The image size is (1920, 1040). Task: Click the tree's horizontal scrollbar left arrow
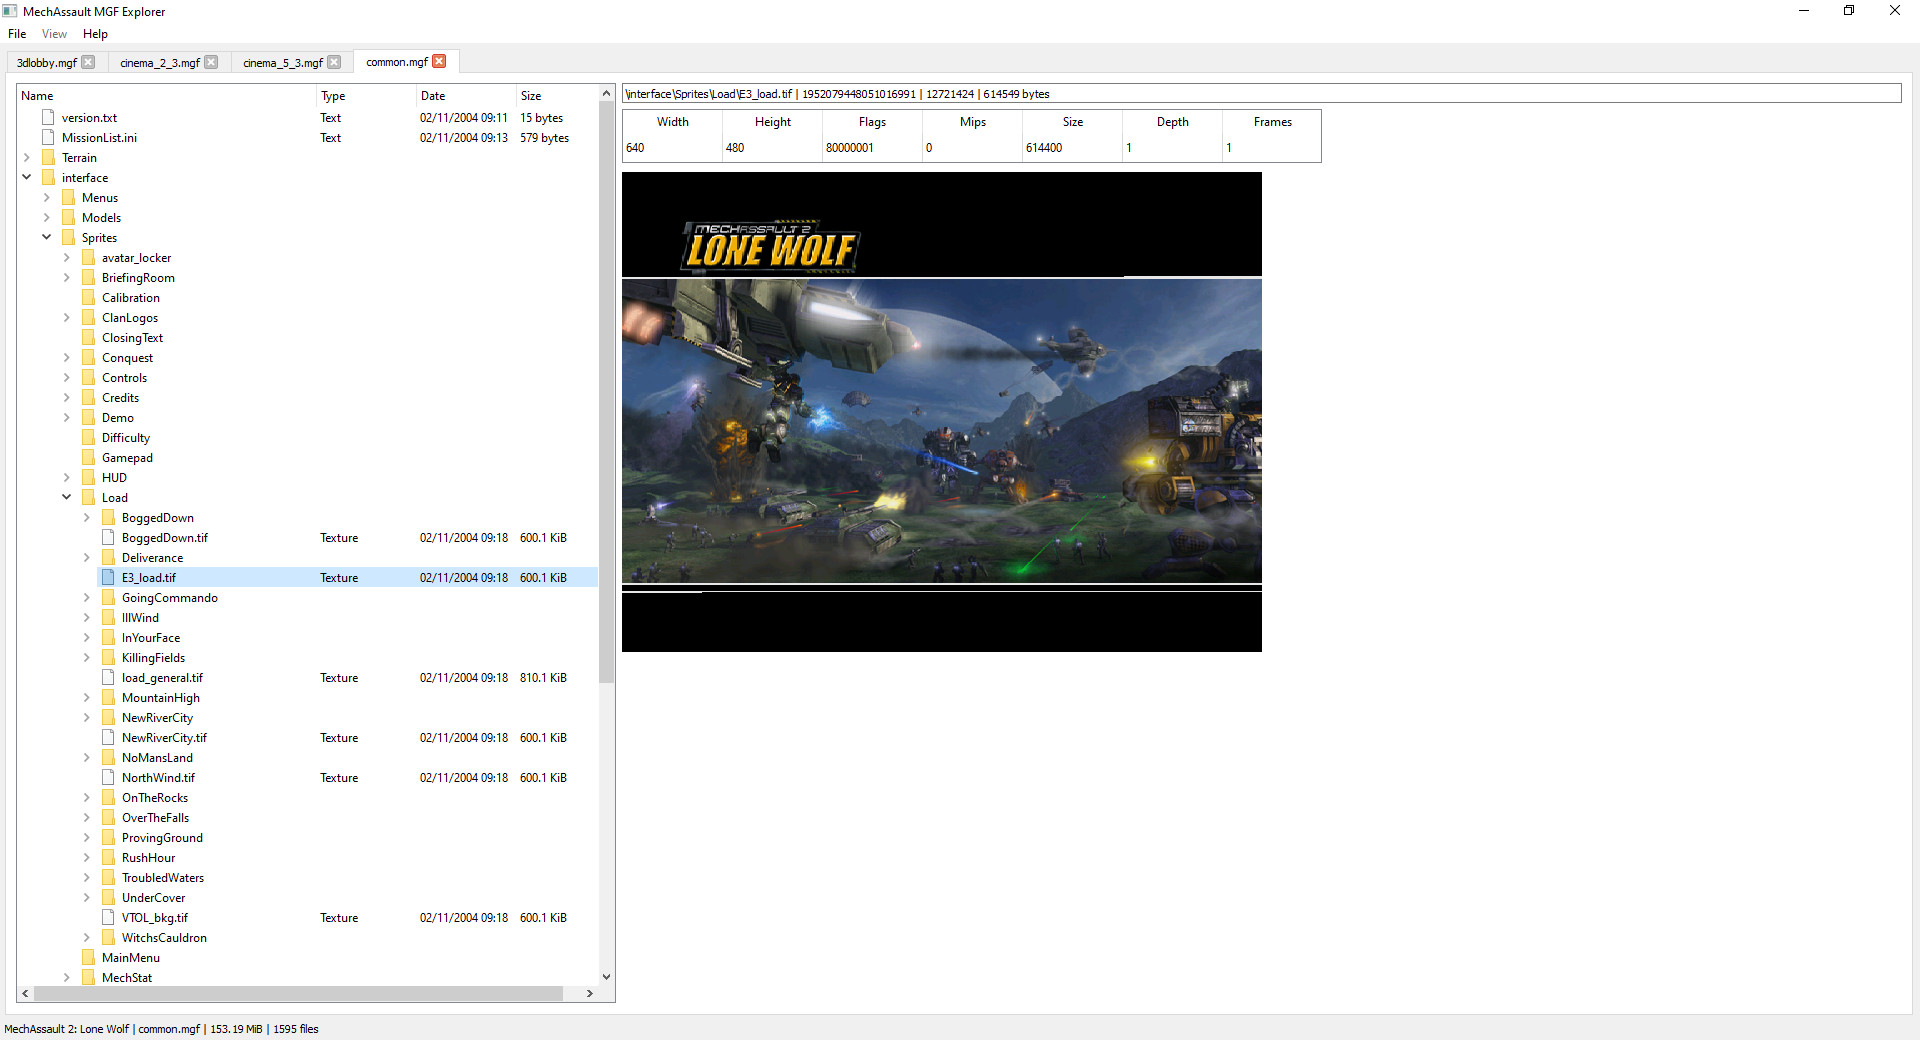pyautogui.click(x=25, y=994)
